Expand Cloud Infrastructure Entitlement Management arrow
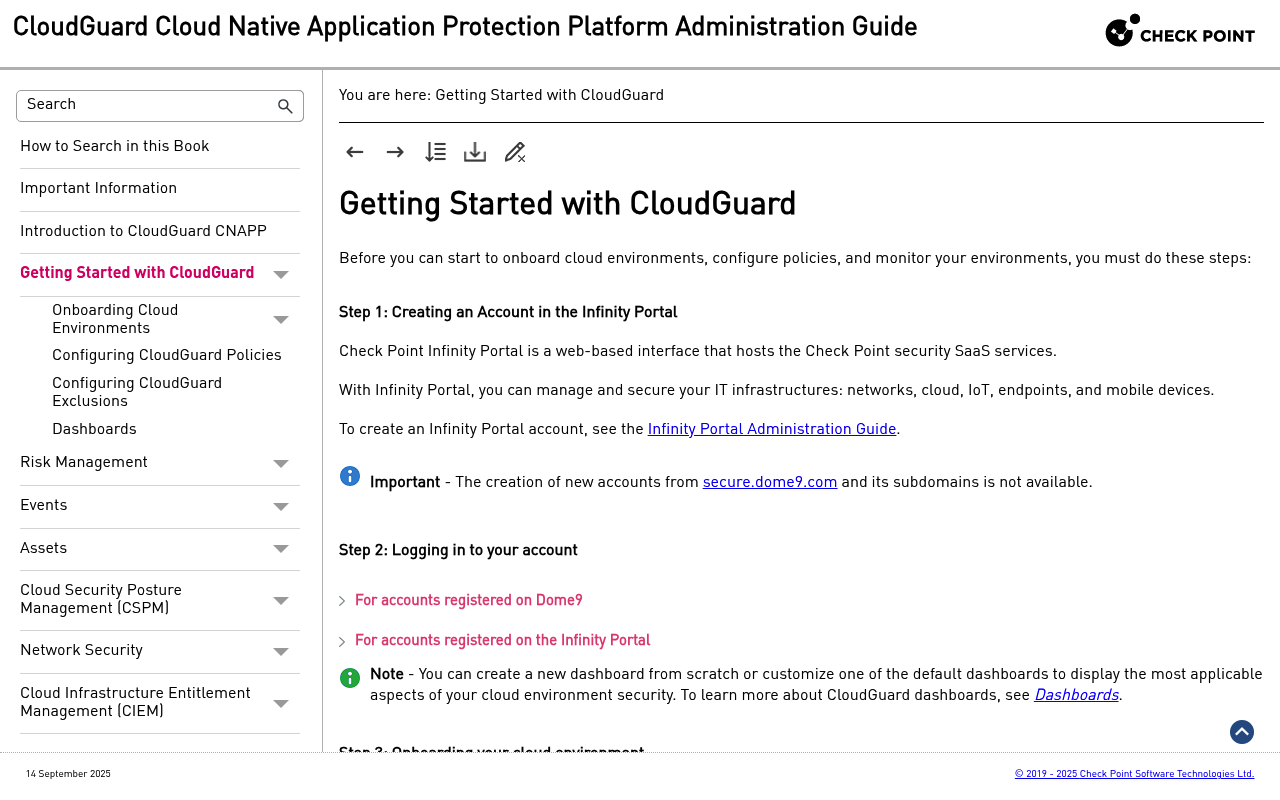 281,704
